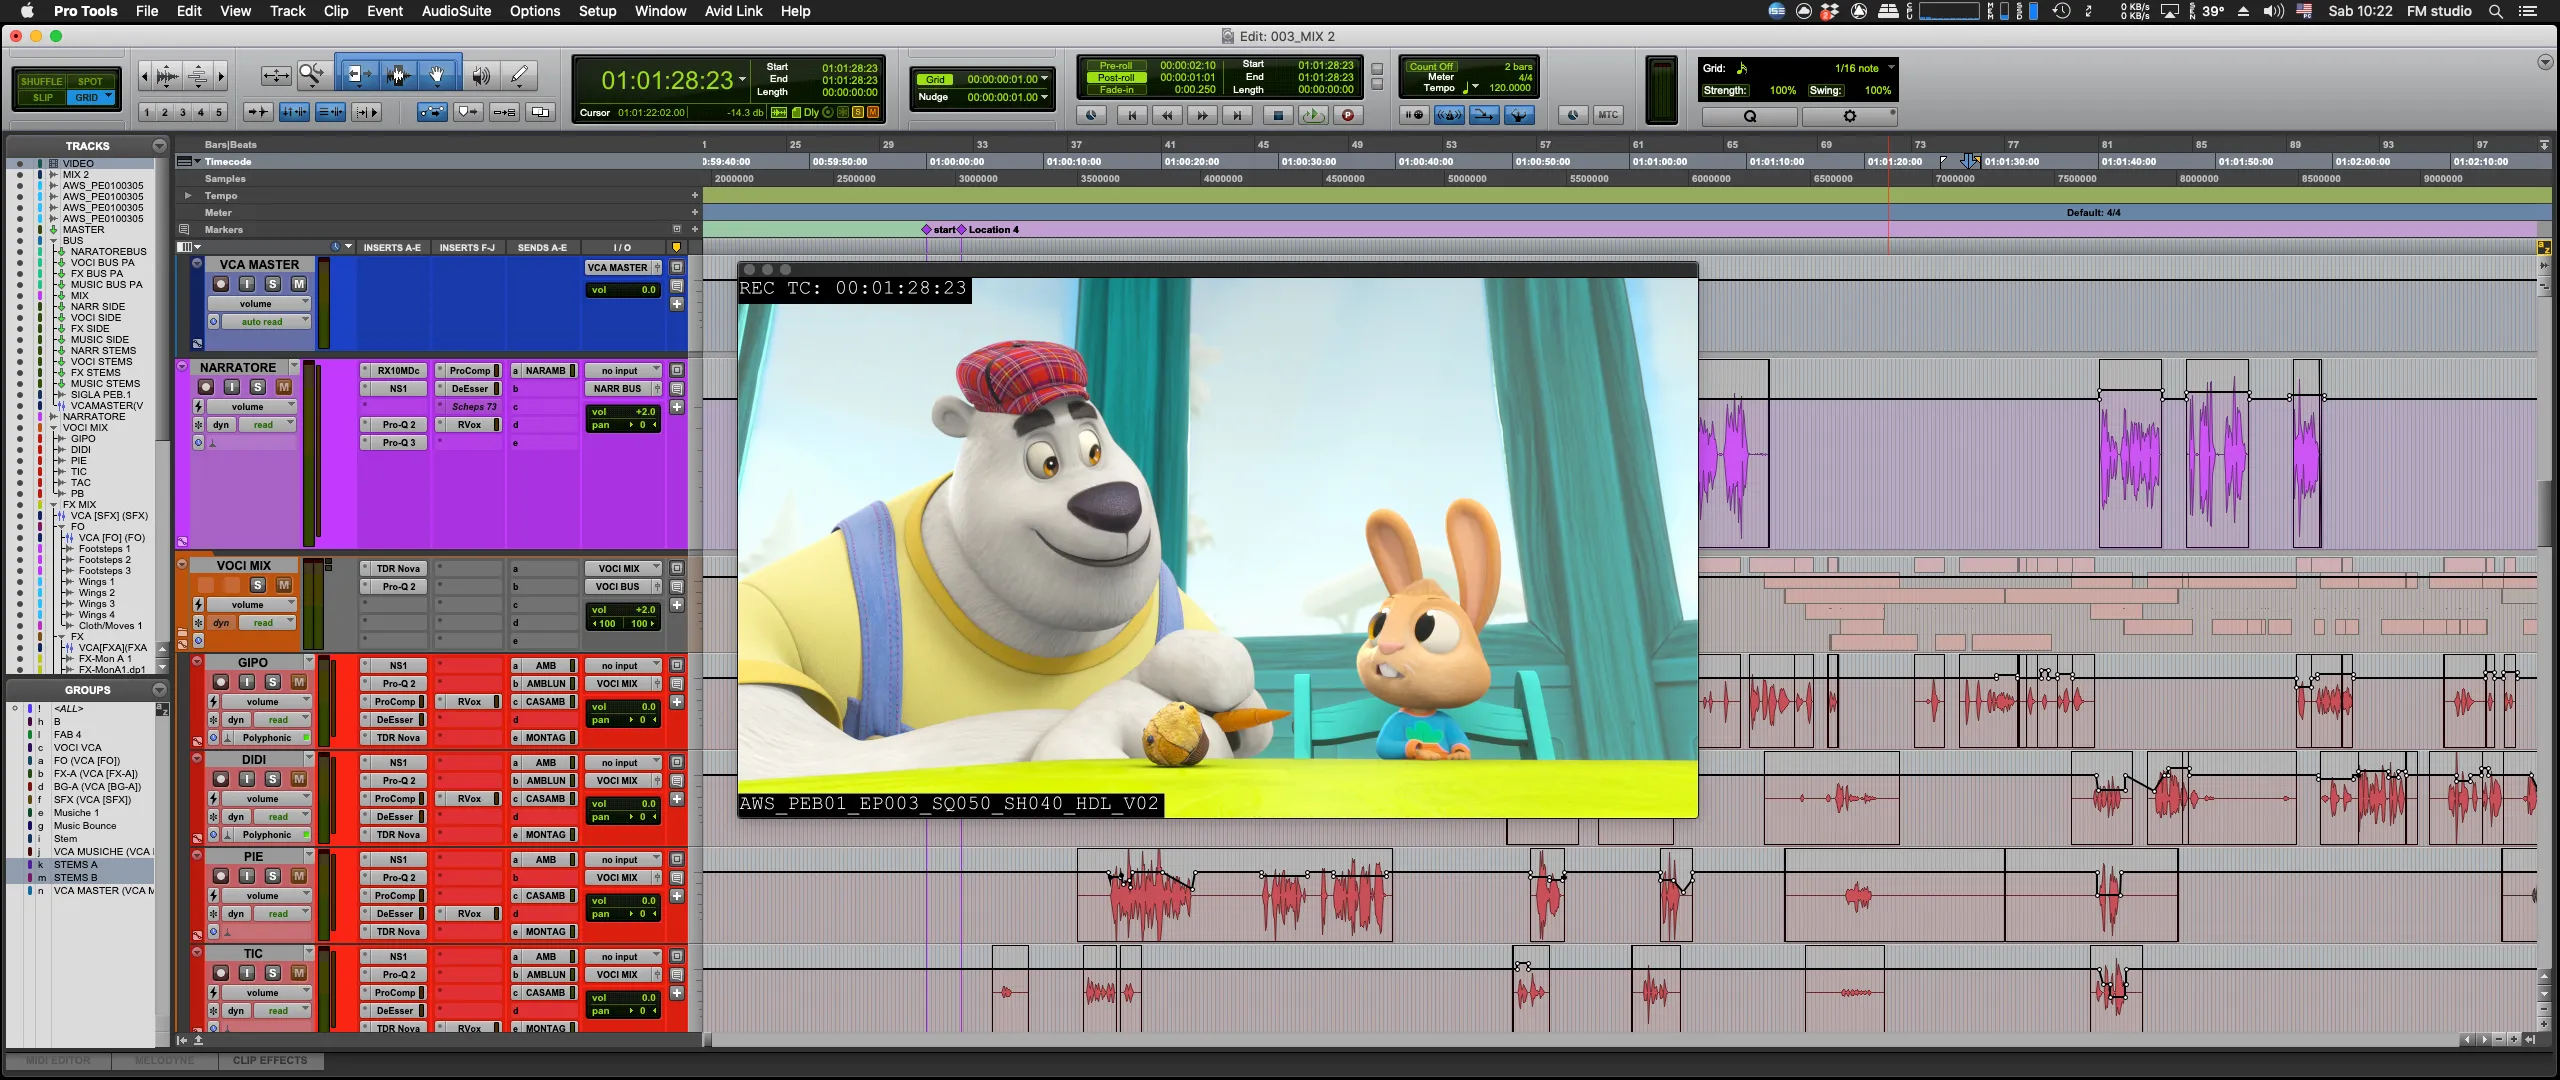Image resolution: width=2560 pixels, height=1080 pixels.
Task: Select SLIP edit mode
Action: click(x=42, y=98)
